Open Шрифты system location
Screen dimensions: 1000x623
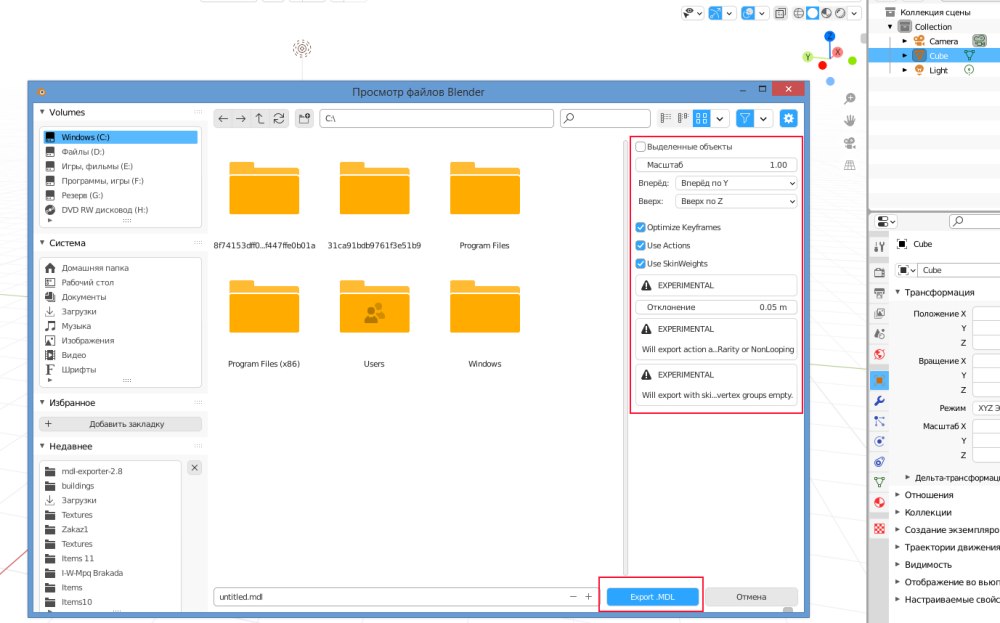point(120,370)
